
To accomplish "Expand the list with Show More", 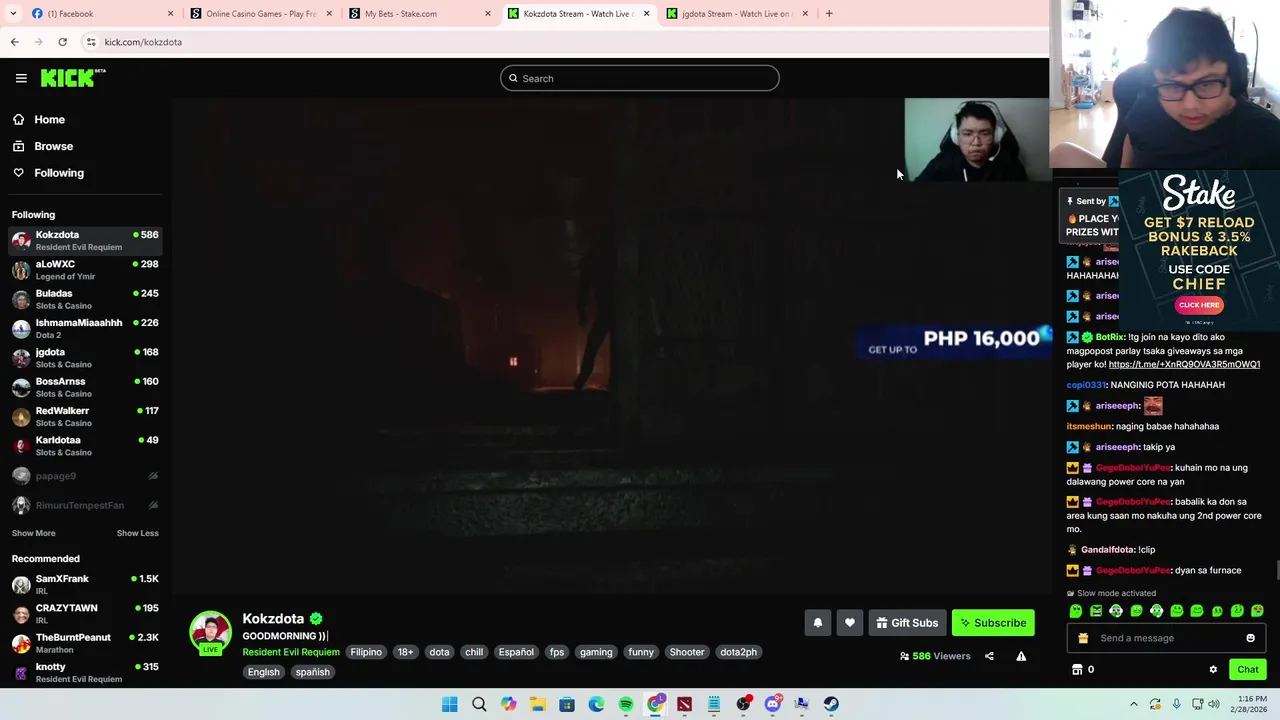I will click(34, 533).
